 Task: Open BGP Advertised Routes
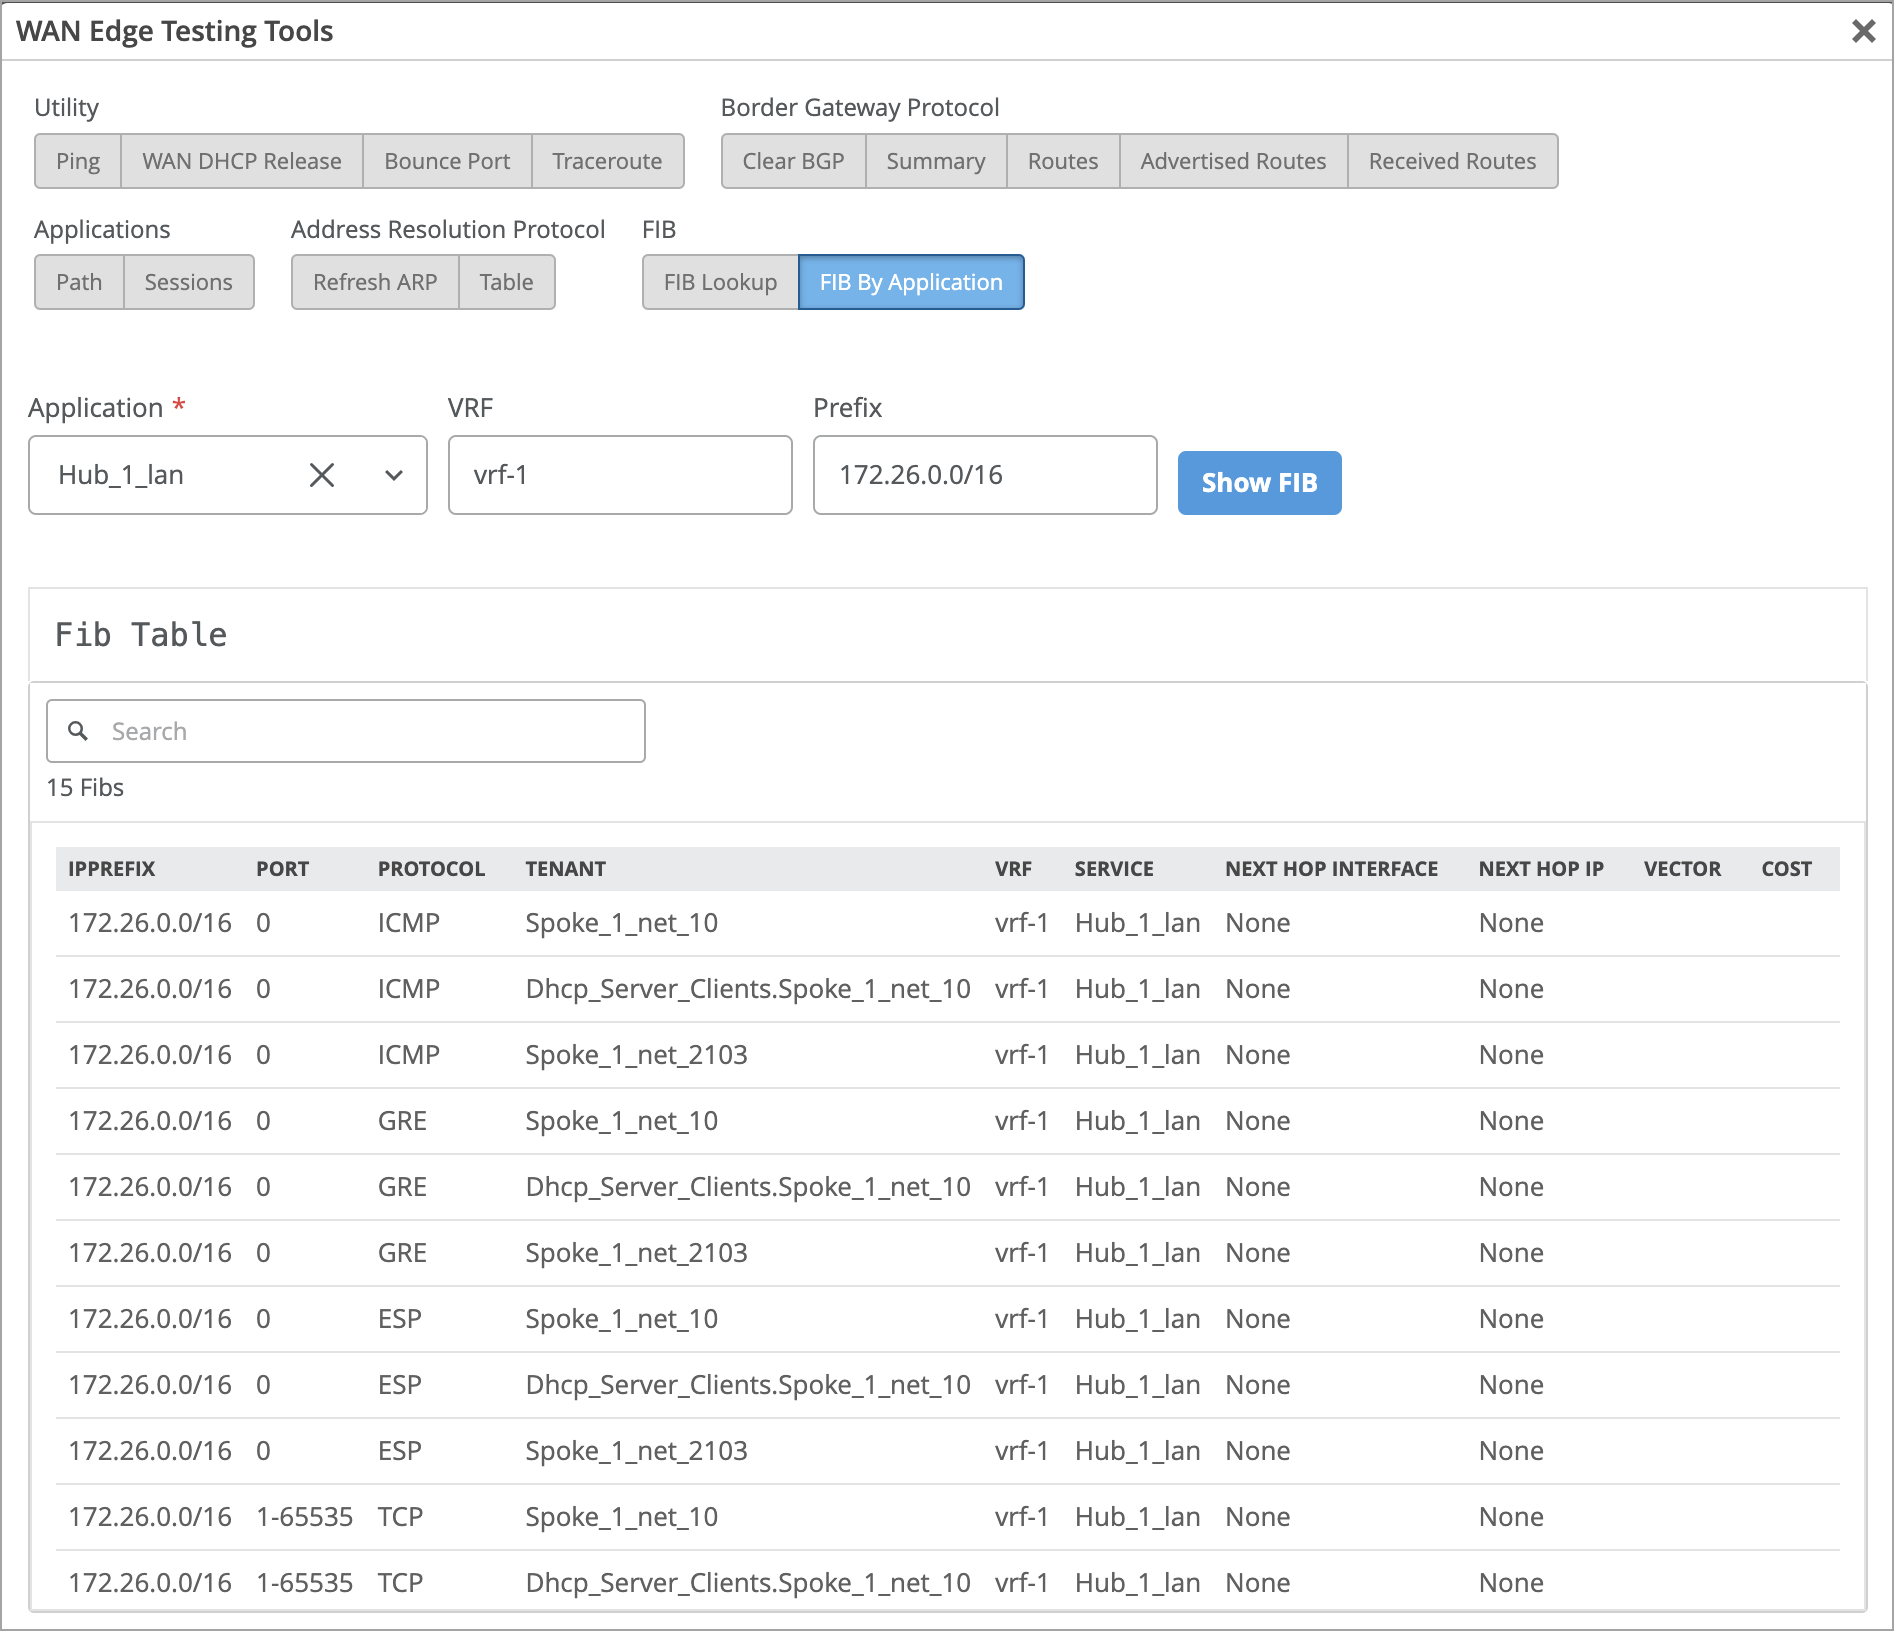(x=1232, y=161)
